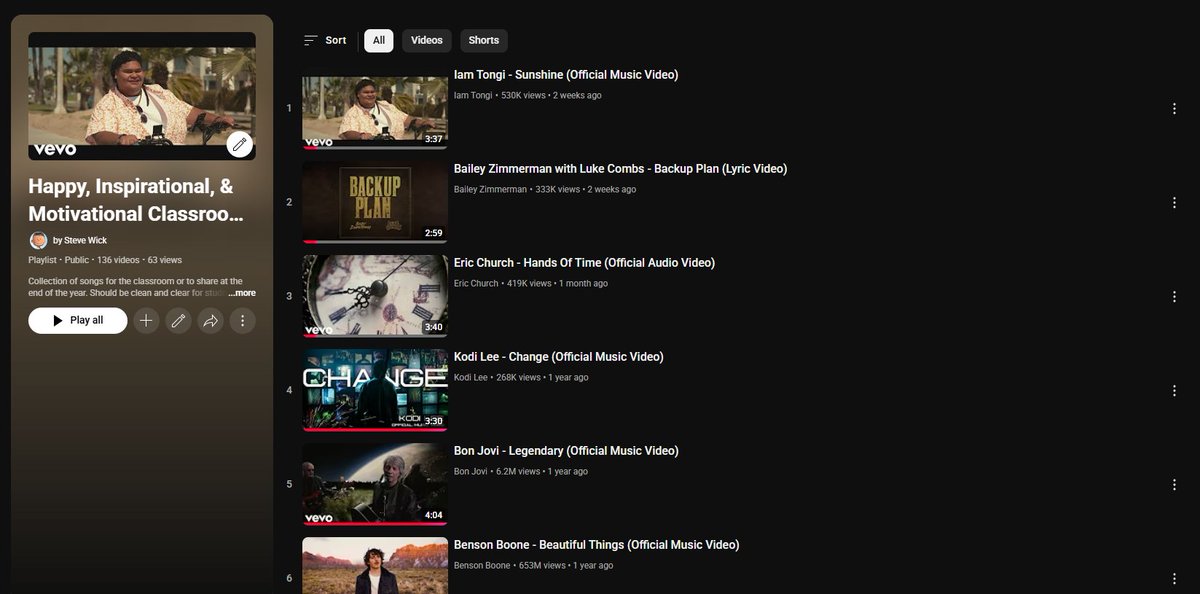Open action menu for Beautiful Things video

(1174, 579)
